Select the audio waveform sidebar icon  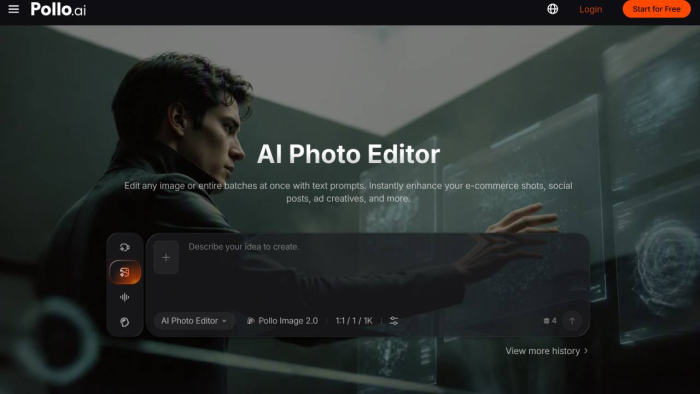tap(125, 297)
